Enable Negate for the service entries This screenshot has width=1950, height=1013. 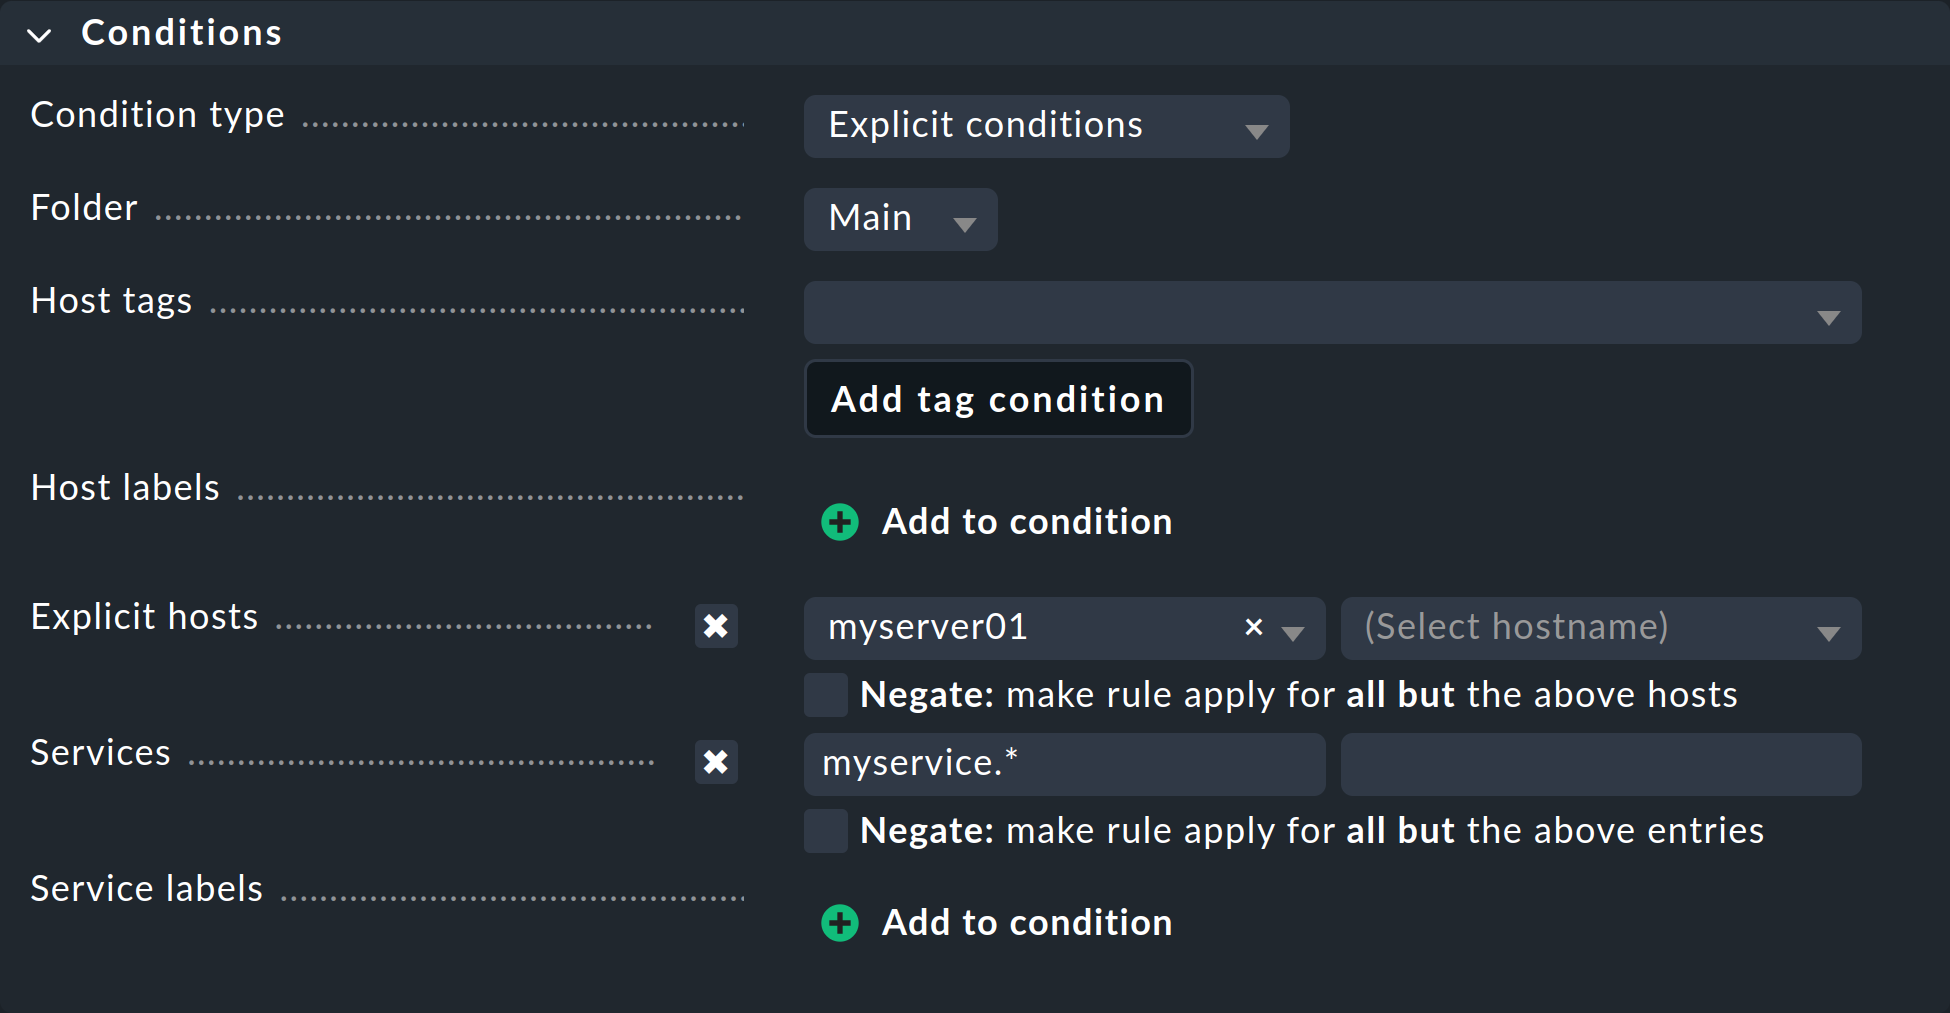click(x=825, y=831)
